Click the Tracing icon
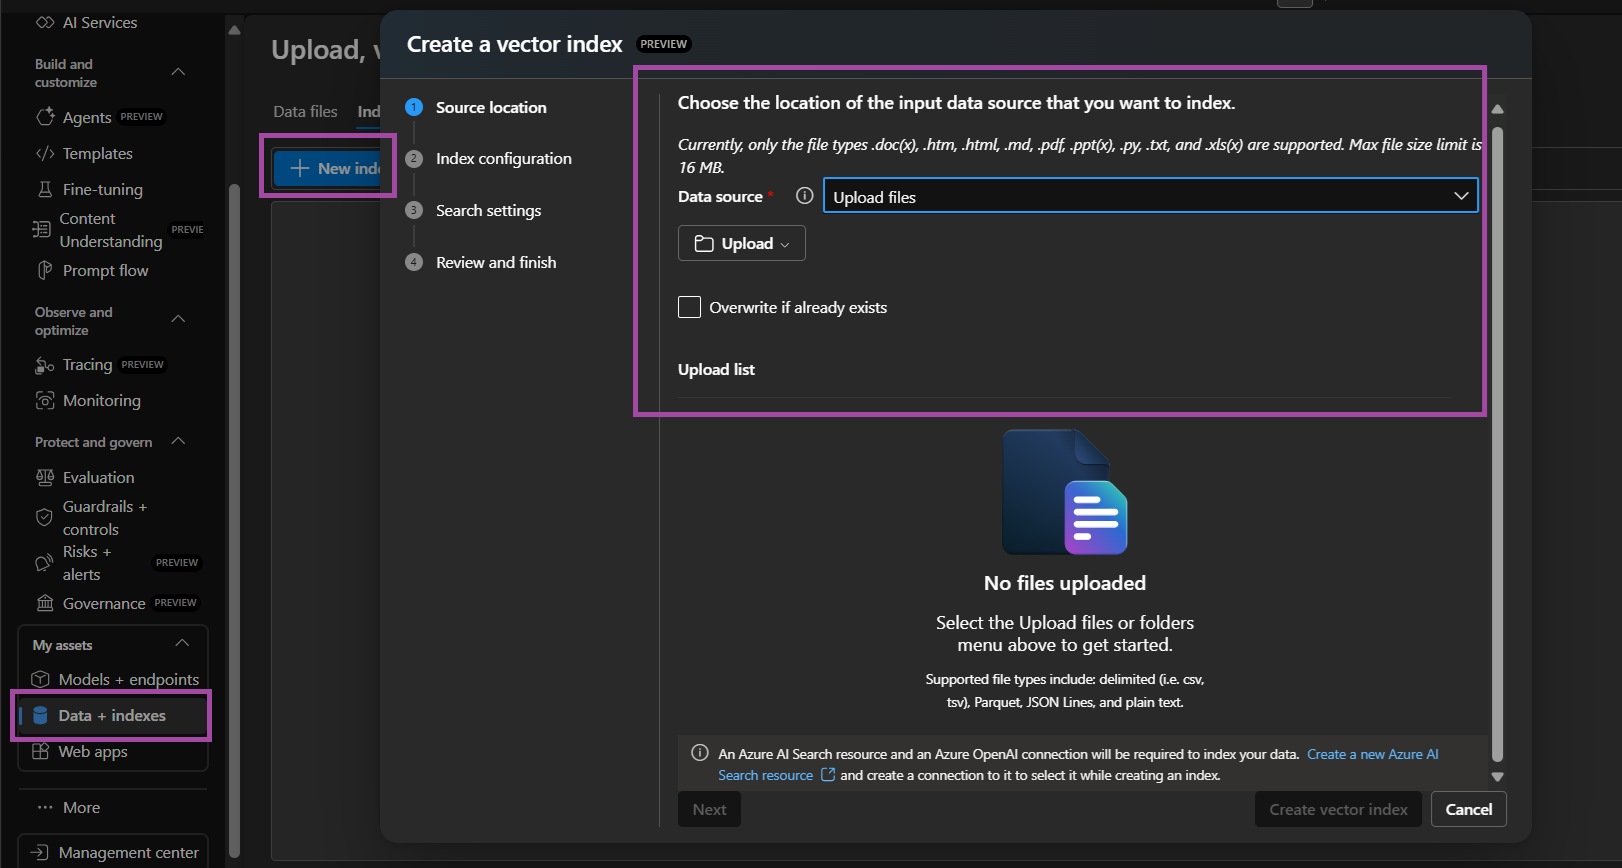The image size is (1622, 868). pyautogui.click(x=45, y=365)
